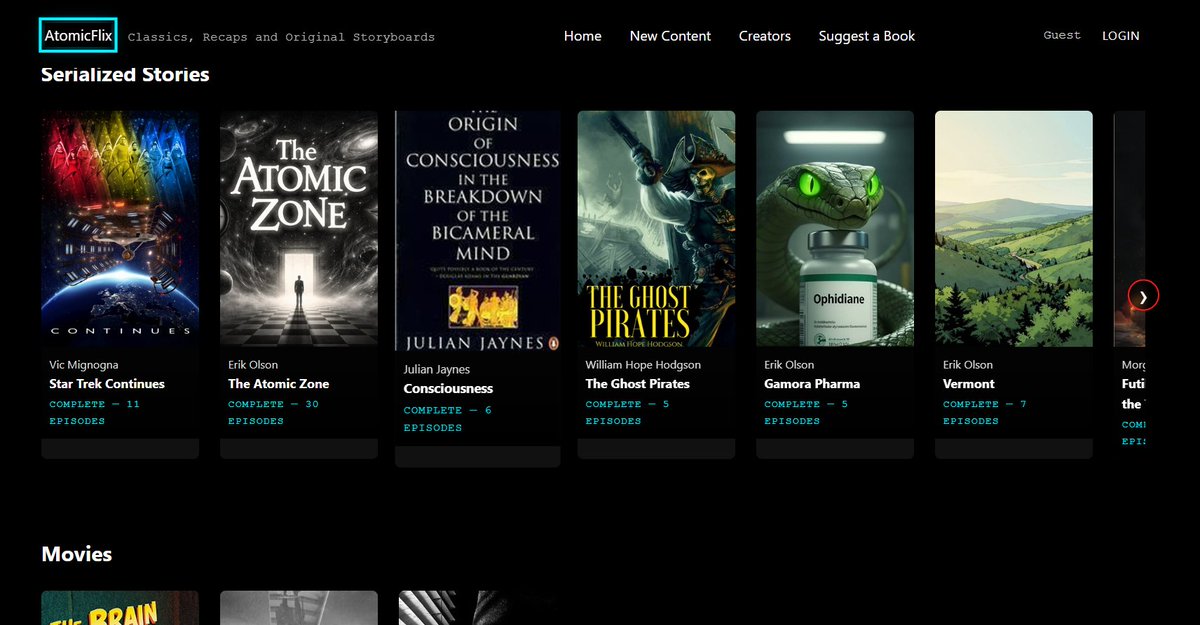Click Erik Olson above Vermont
Screen dimensions: 1200x625
968,365
